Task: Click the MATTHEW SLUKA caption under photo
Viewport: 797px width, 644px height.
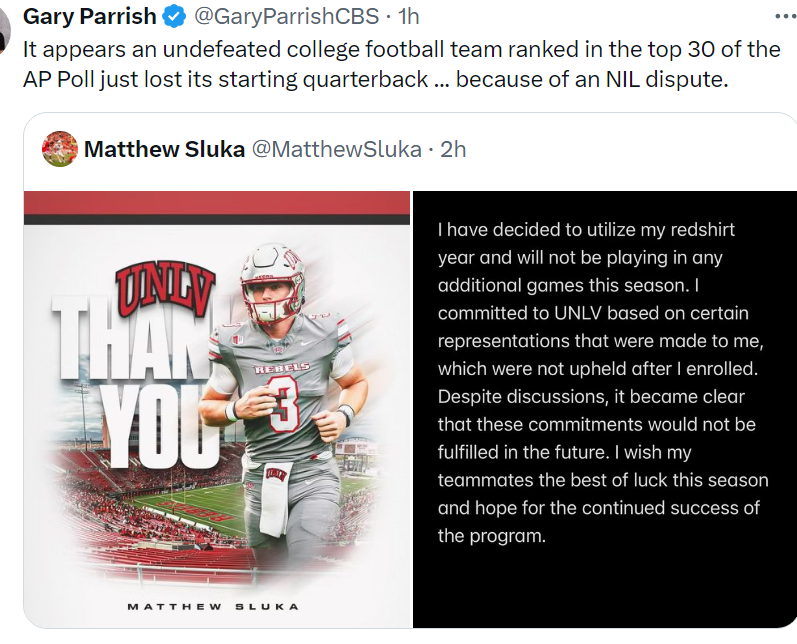Action: pyautogui.click(x=213, y=606)
